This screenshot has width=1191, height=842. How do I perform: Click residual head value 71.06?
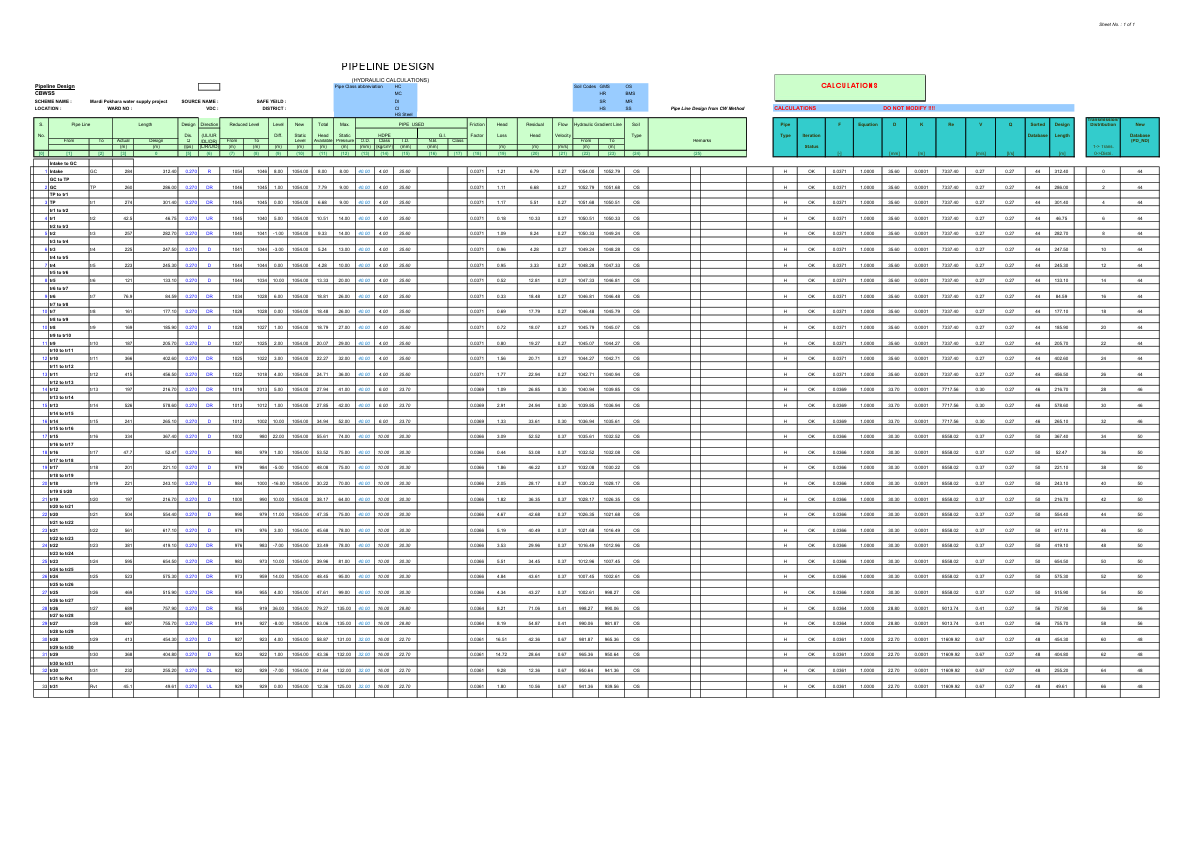click(535, 608)
